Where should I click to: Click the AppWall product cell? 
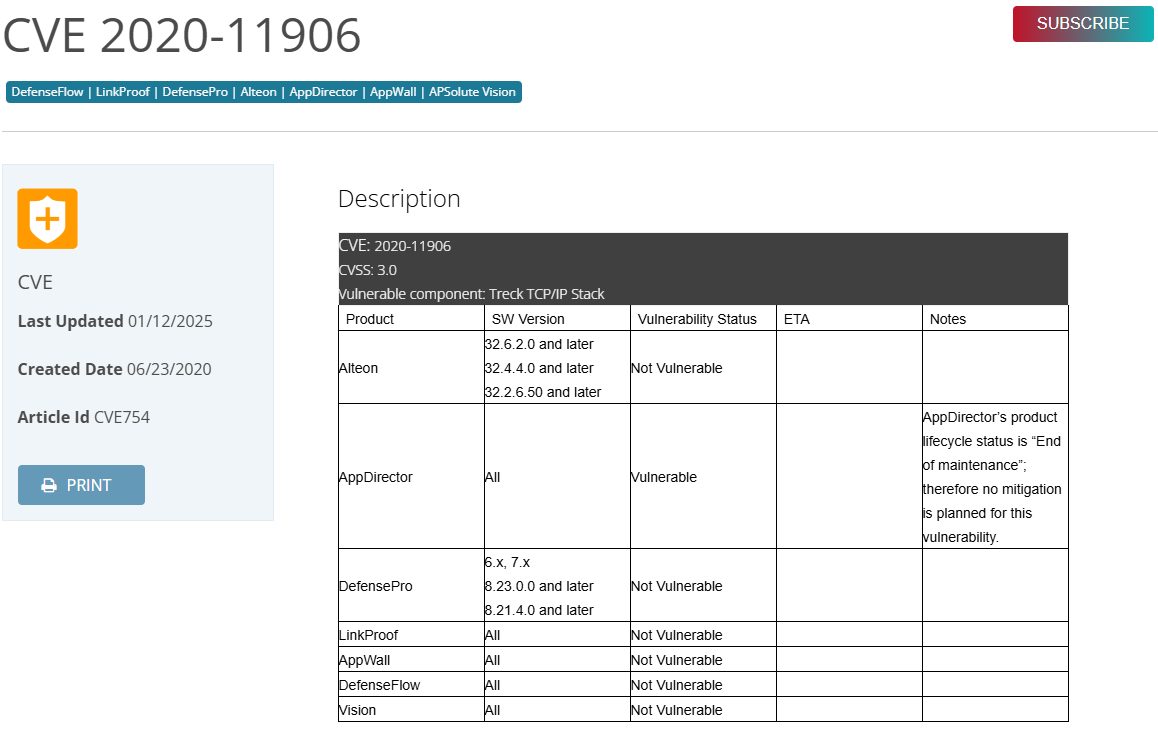coord(411,660)
